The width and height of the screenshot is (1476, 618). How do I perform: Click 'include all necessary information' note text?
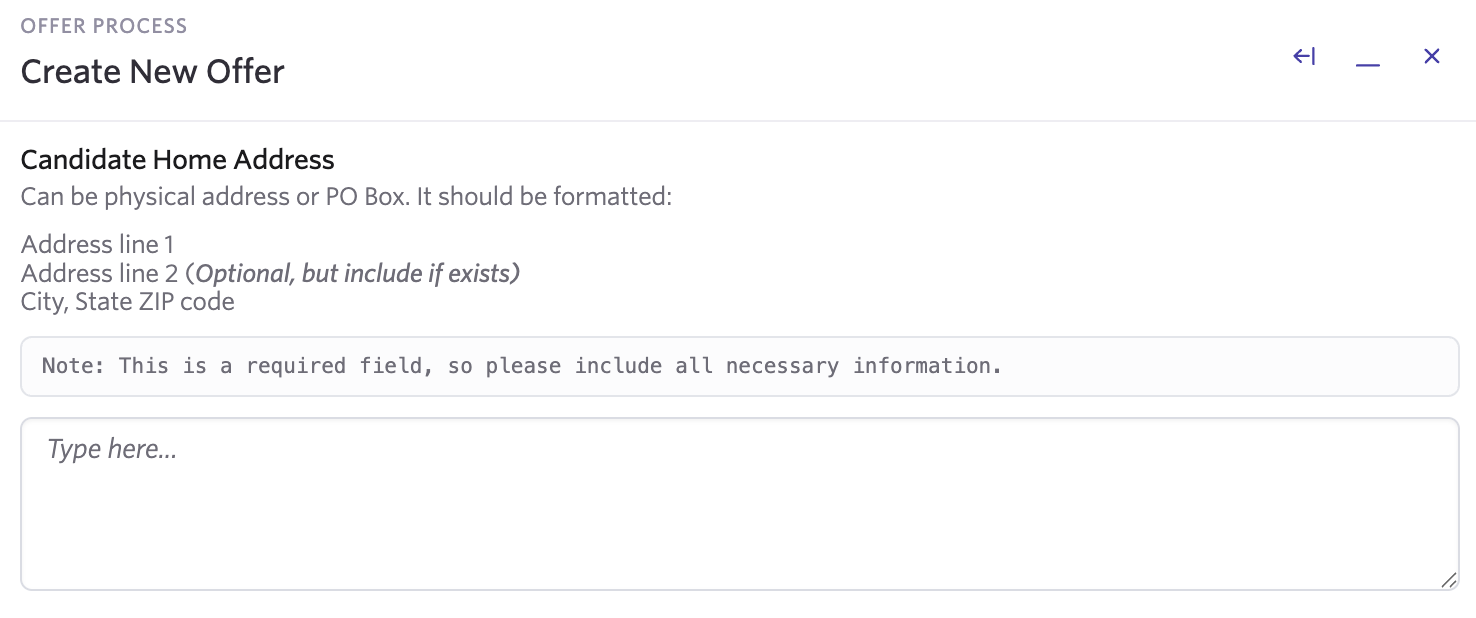coord(787,366)
